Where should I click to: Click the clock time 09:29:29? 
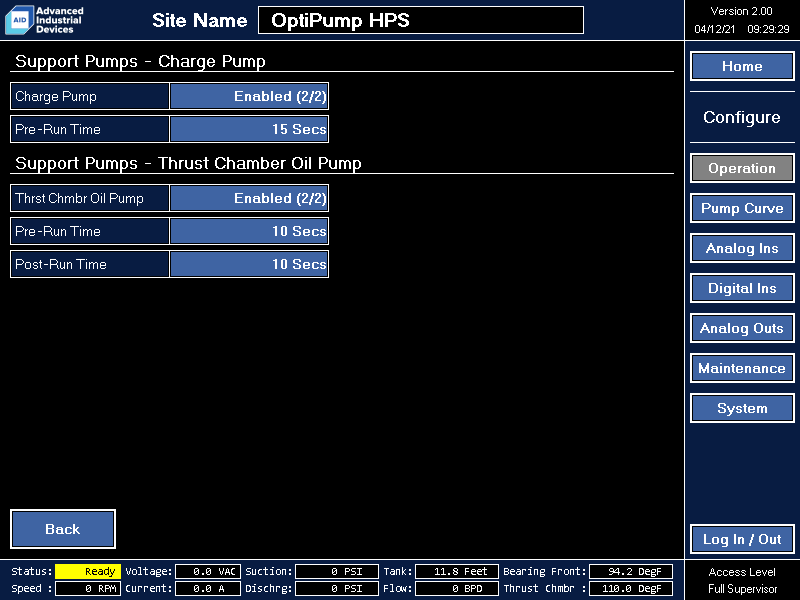point(768,29)
